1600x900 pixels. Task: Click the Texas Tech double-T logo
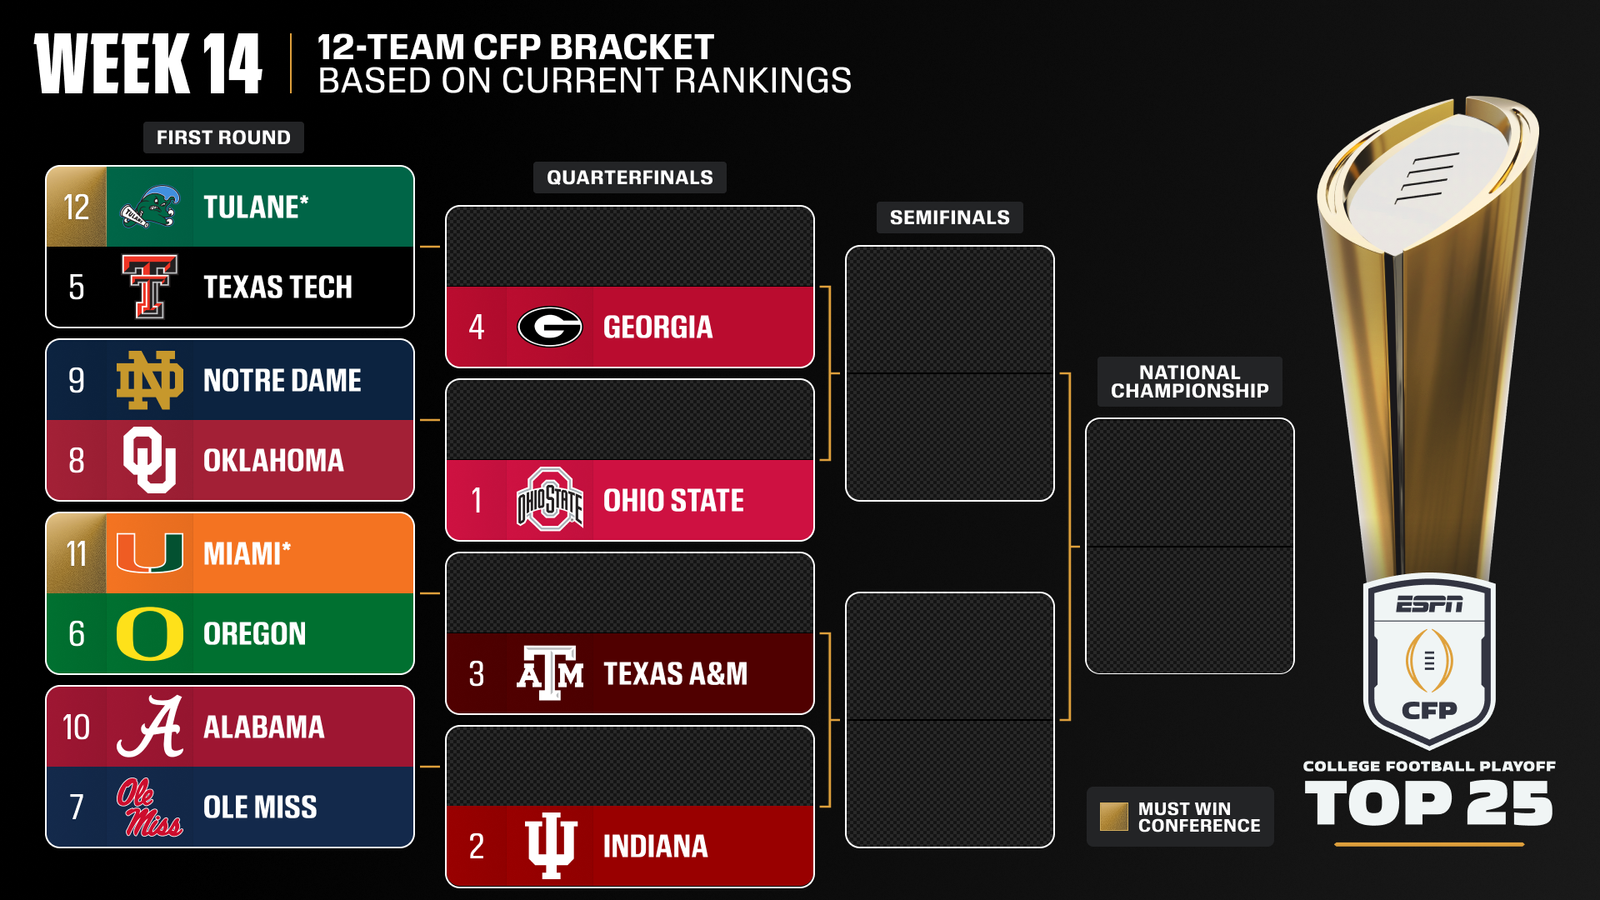tap(150, 287)
